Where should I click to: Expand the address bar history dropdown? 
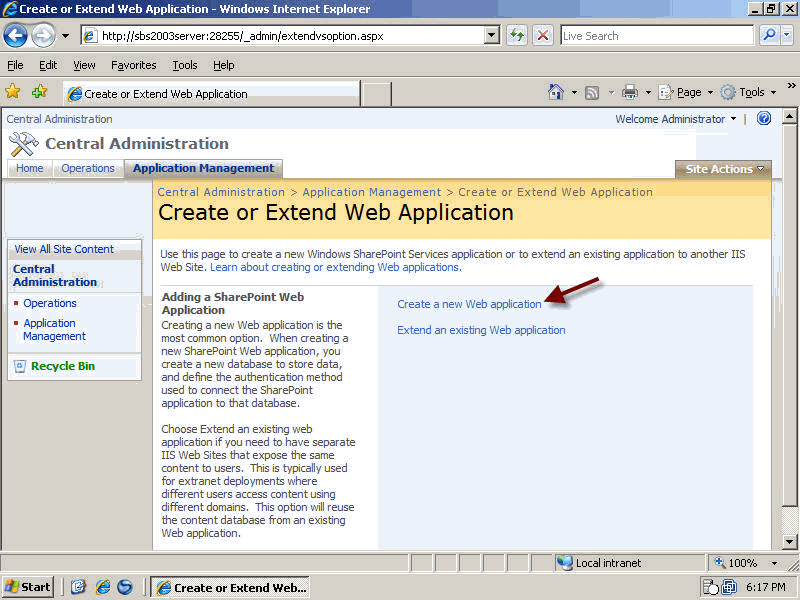[492, 36]
